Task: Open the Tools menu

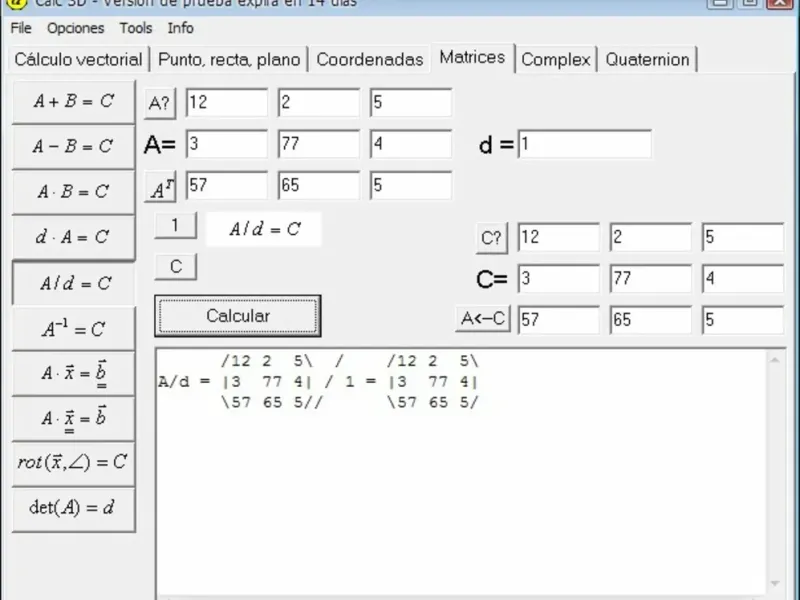Action: click(x=136, y=28)
